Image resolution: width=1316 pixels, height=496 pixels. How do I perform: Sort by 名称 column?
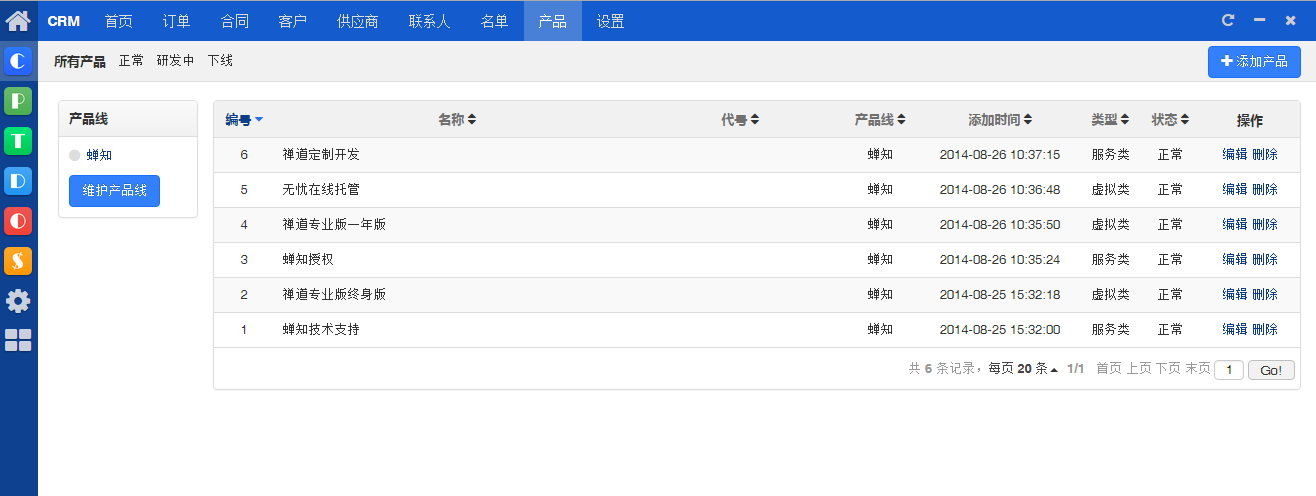coord(457,120)
